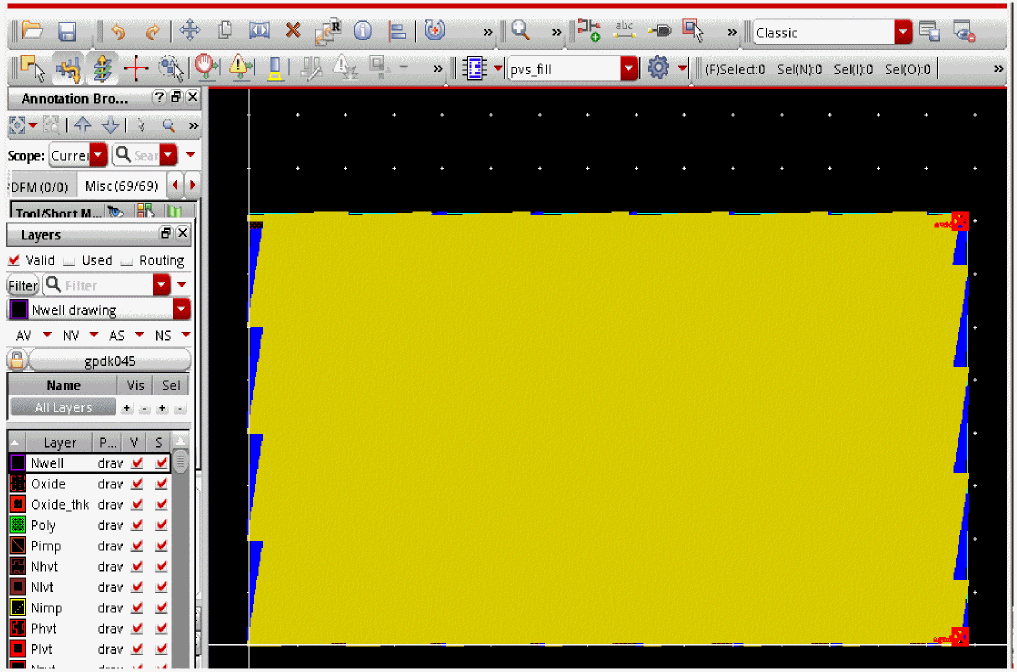
Task: Click the Open folder icon in toolbar
Action: click(x=32, y=31)
